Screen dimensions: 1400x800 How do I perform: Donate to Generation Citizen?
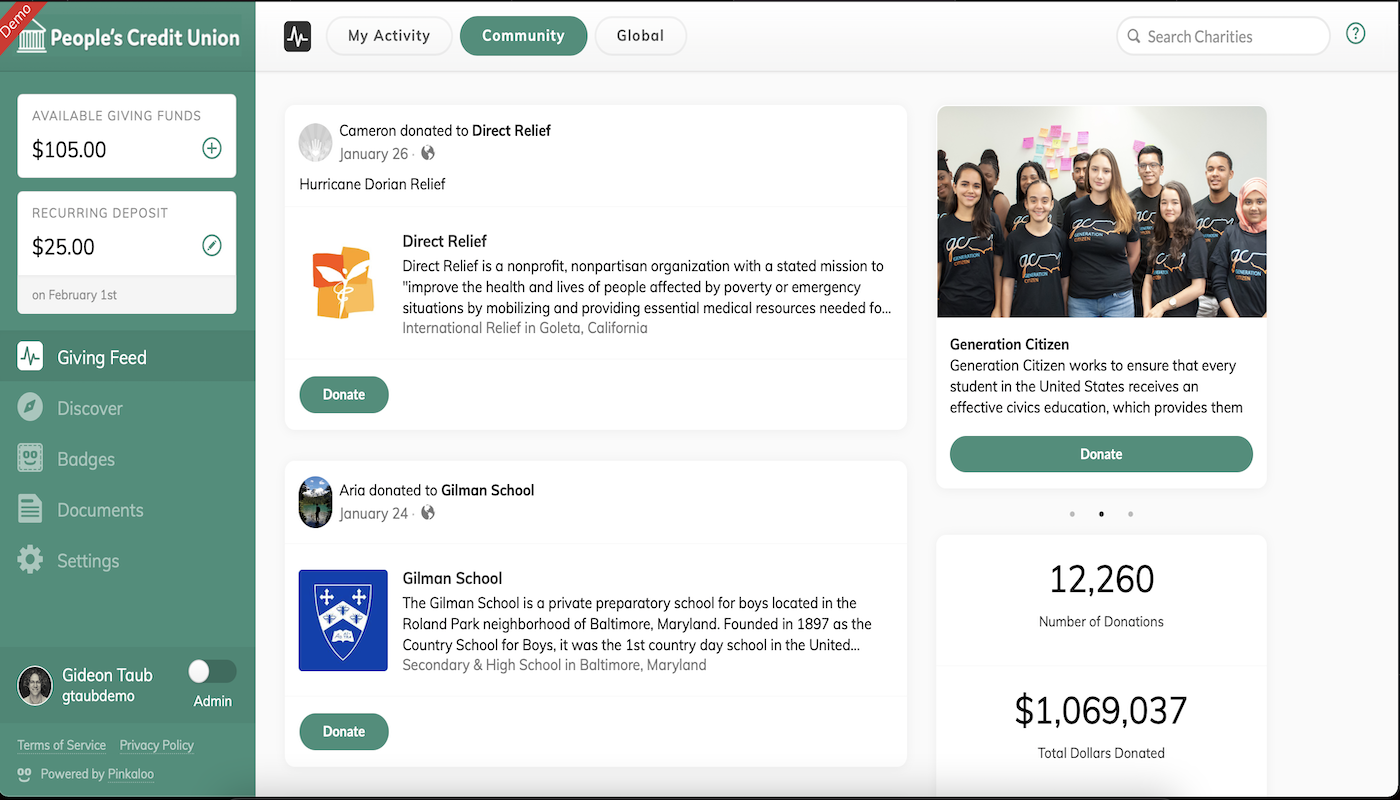1101,454
